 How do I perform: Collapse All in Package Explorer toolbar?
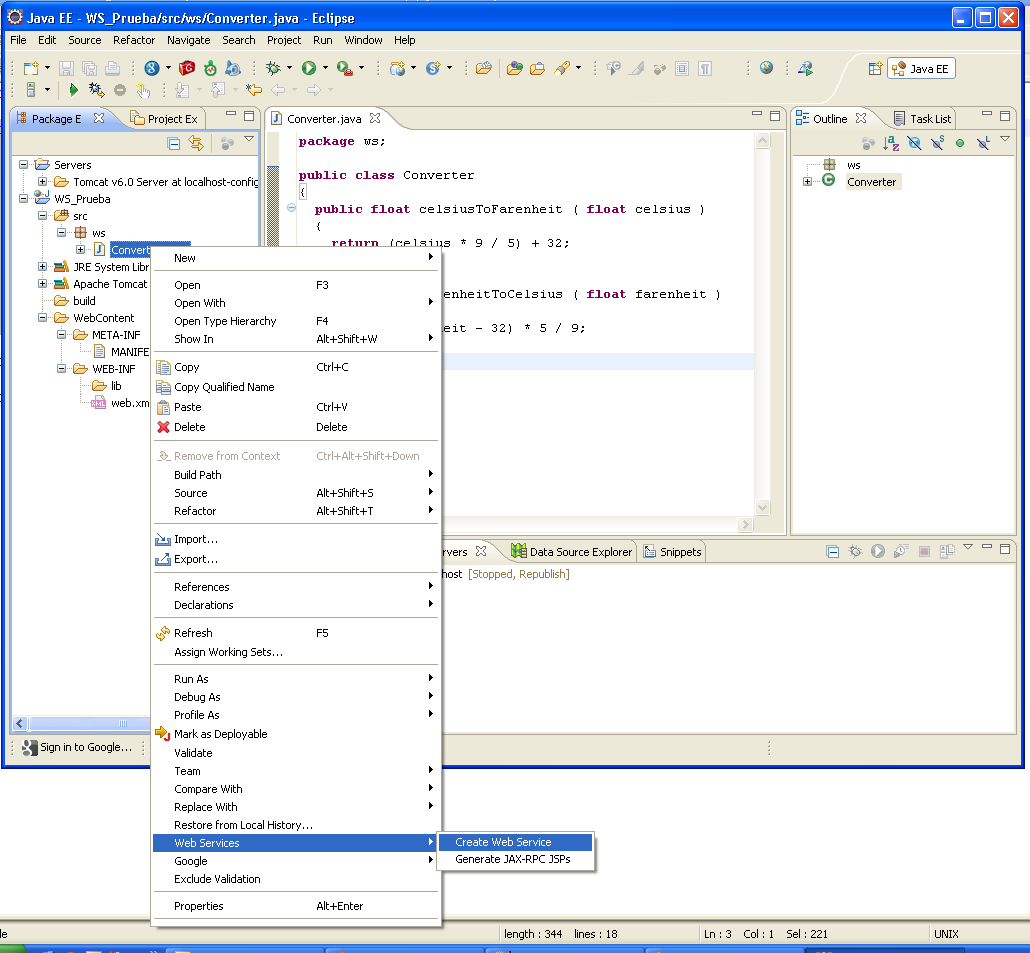click(x=174, y=143)
